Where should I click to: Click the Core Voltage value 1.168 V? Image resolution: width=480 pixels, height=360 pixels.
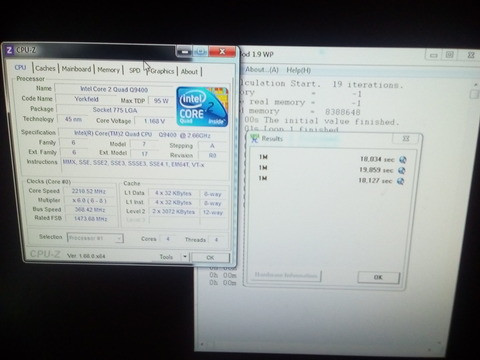point(154,121)
